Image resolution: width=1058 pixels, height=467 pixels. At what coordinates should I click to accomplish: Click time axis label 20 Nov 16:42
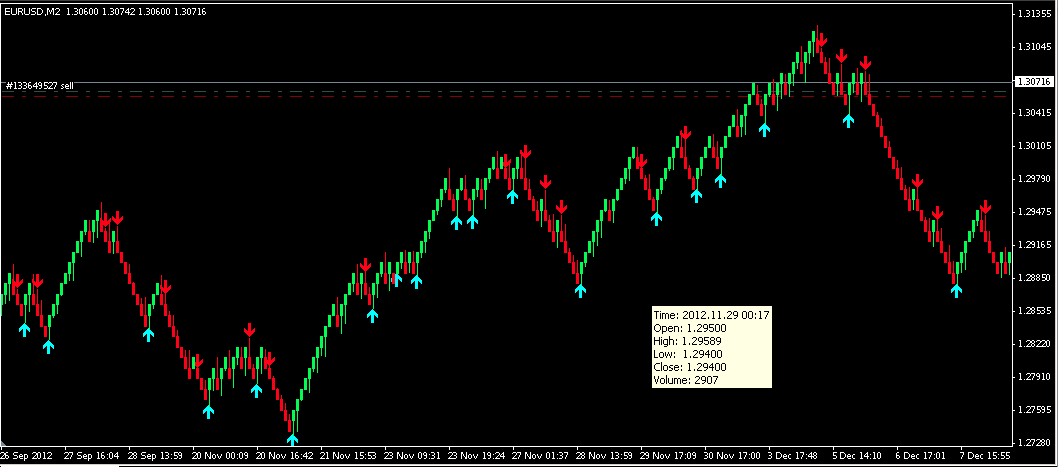[x=285, y=455]
